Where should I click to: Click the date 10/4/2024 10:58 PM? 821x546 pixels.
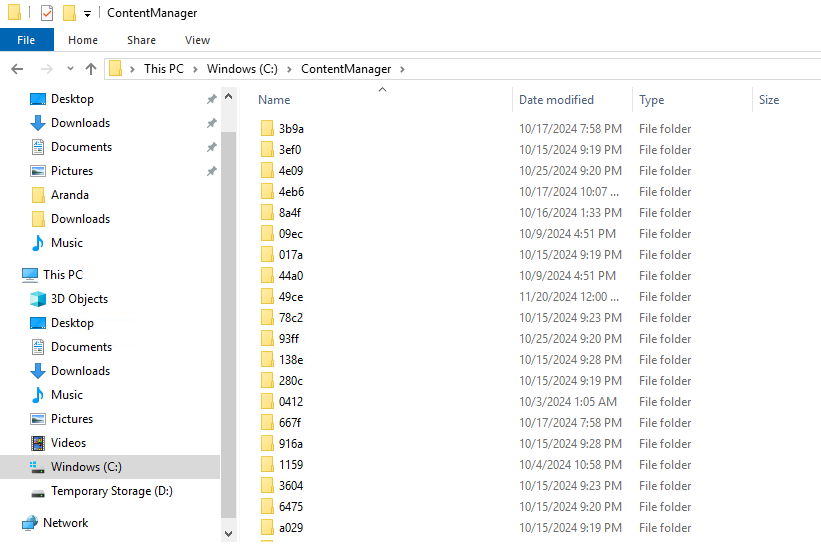pos(570,464)
